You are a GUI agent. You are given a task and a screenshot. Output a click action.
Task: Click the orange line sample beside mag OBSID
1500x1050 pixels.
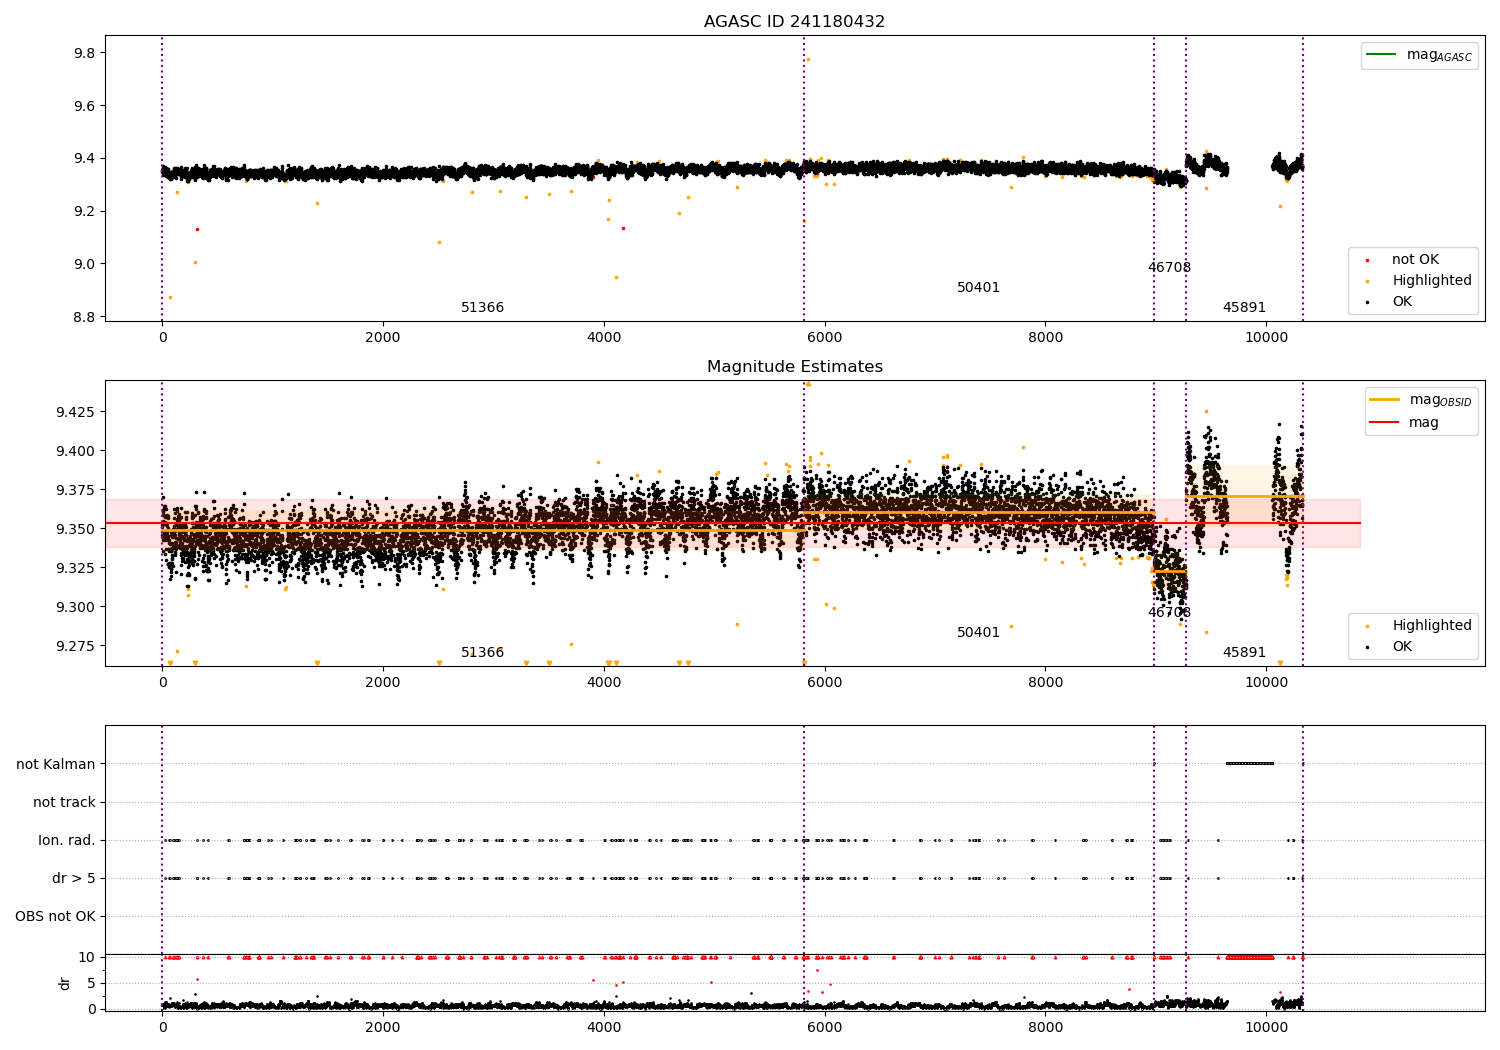(x=1385, y=400)
